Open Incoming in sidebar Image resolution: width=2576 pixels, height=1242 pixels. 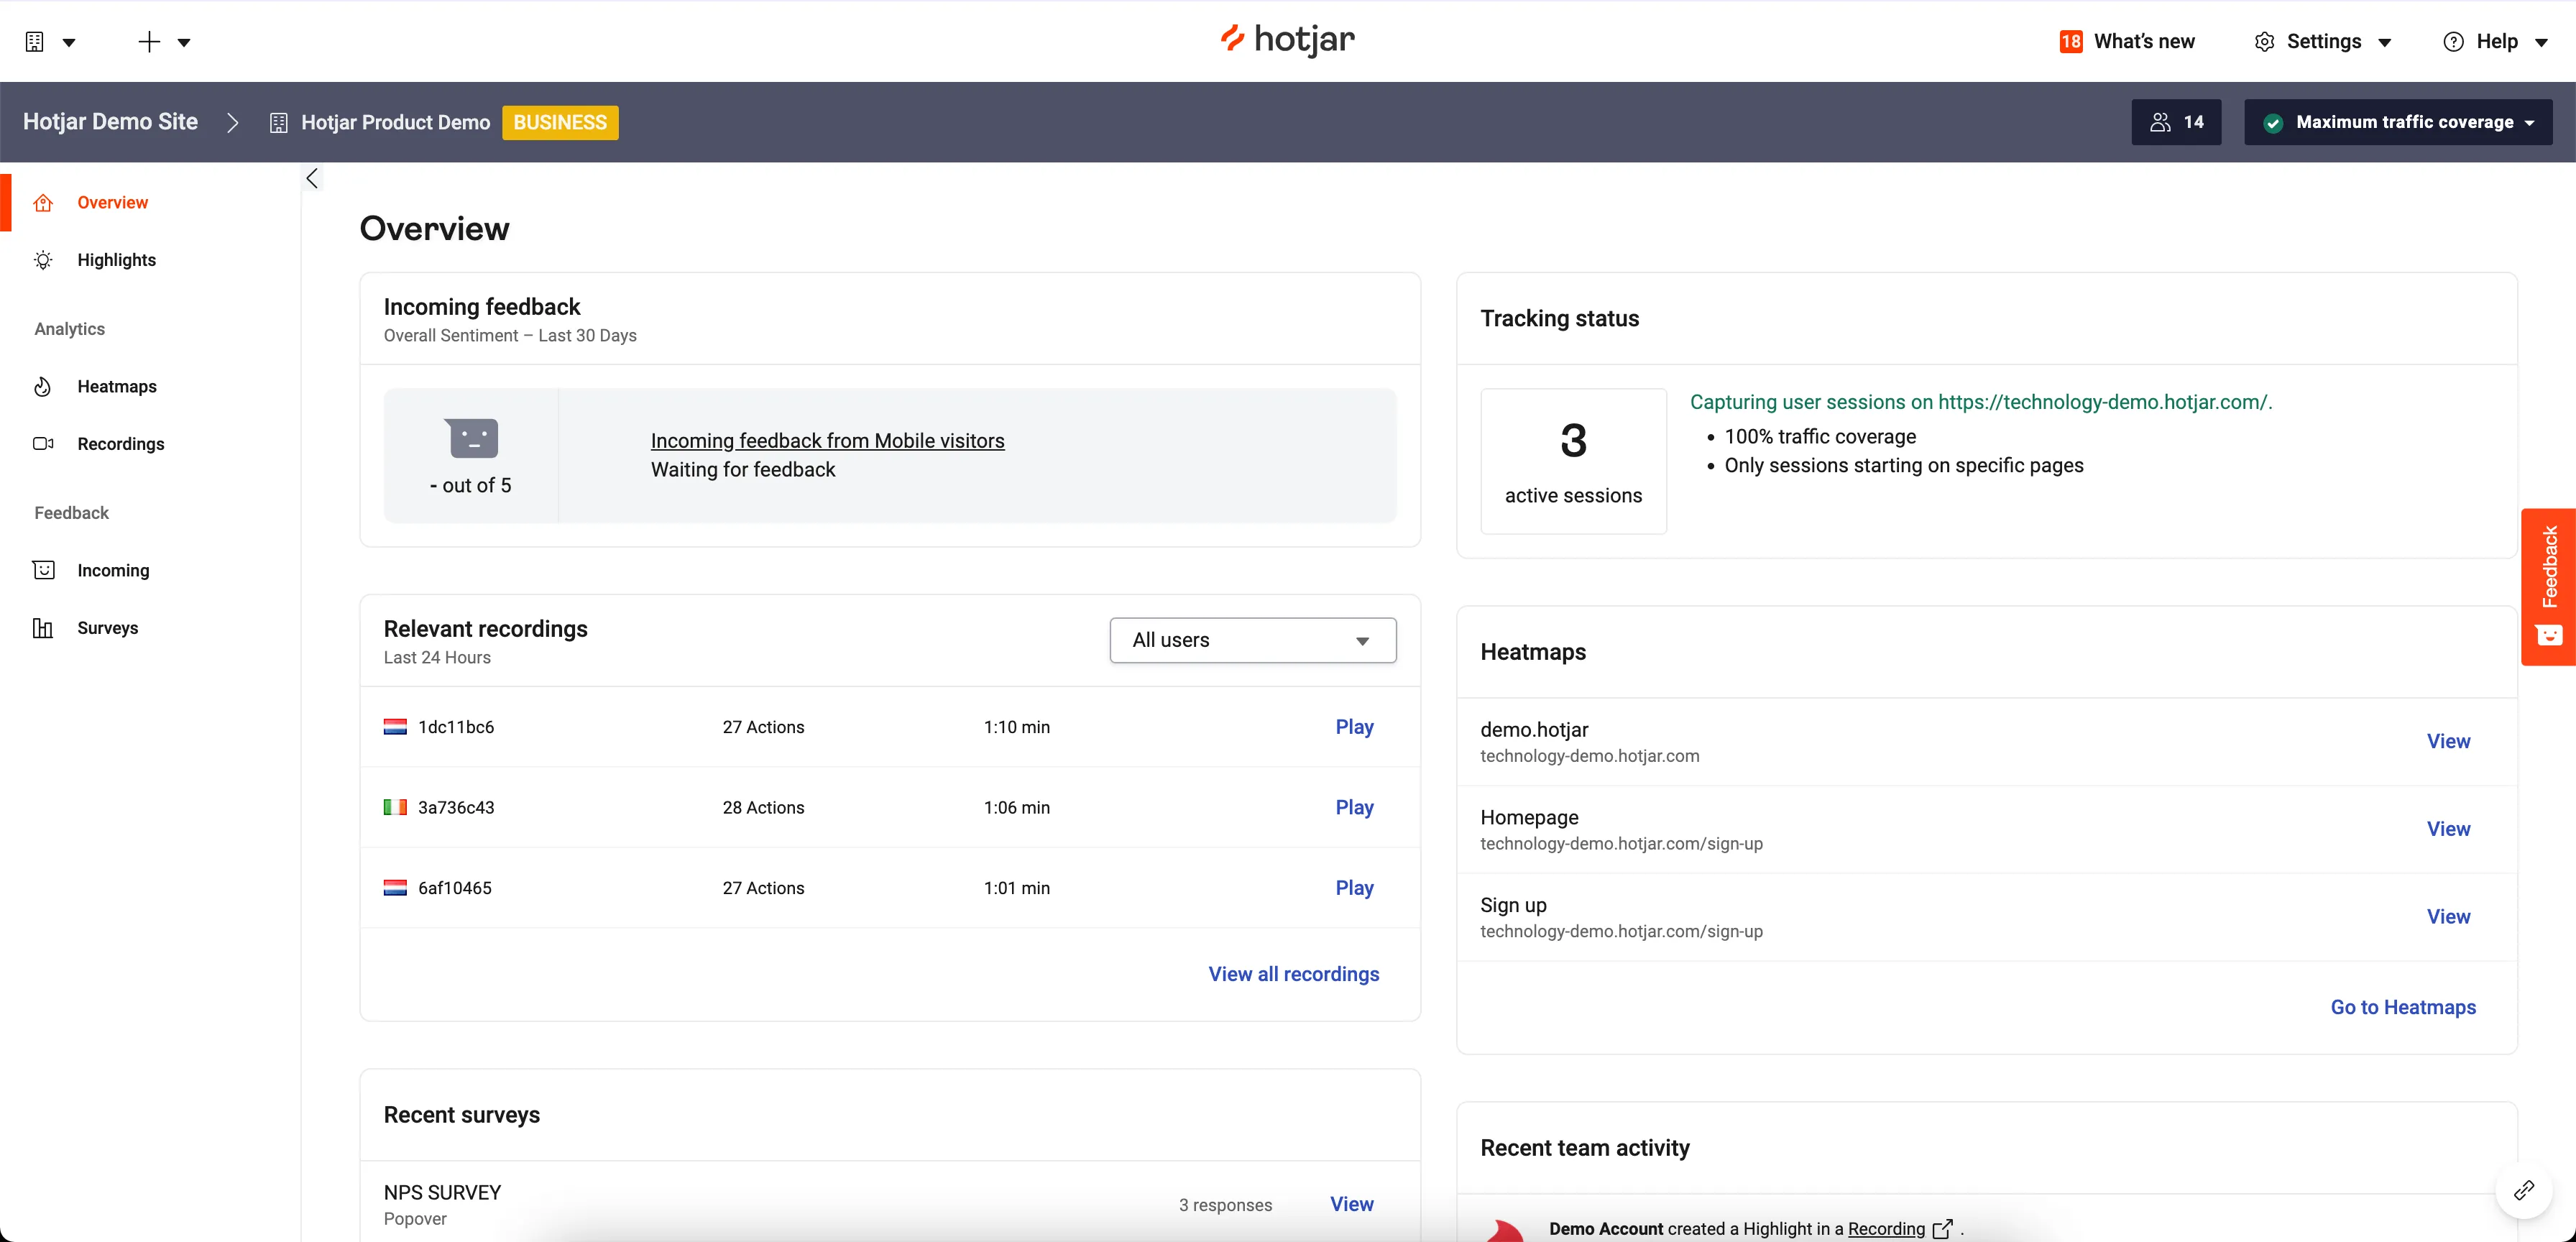click(x=113, y=570)
